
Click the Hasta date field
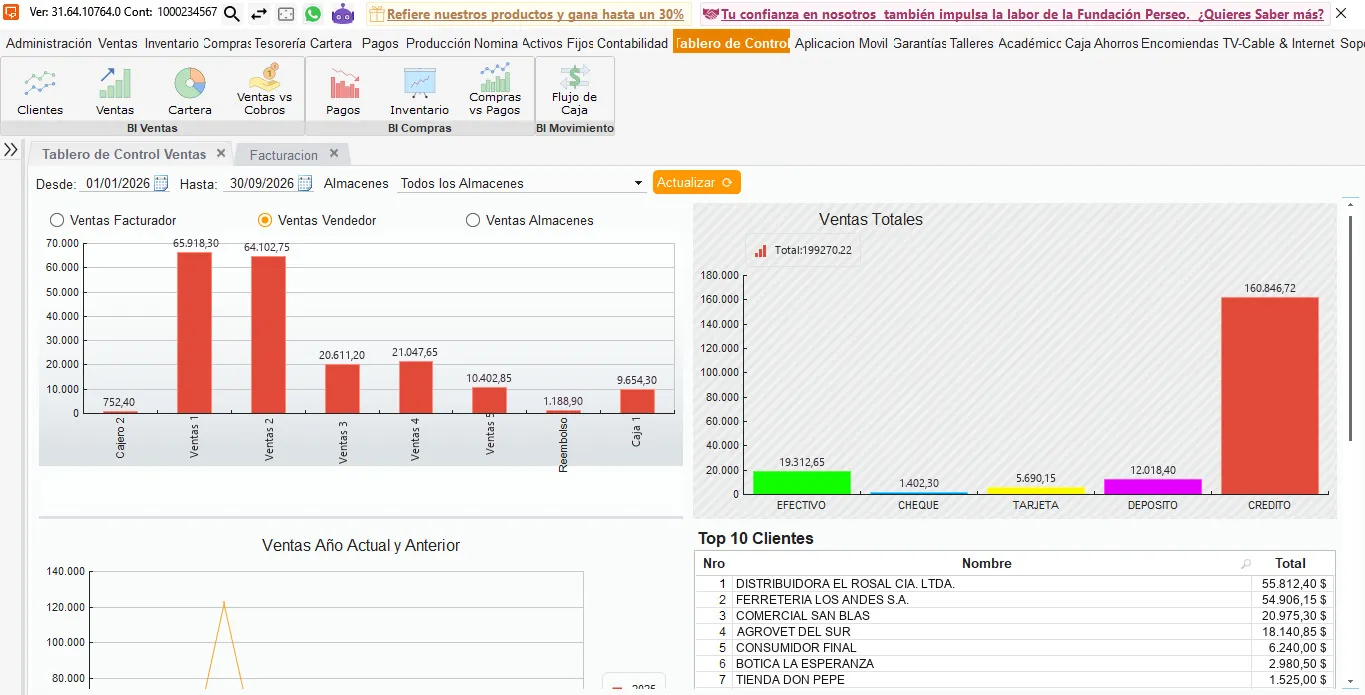(x=261, y=183)
